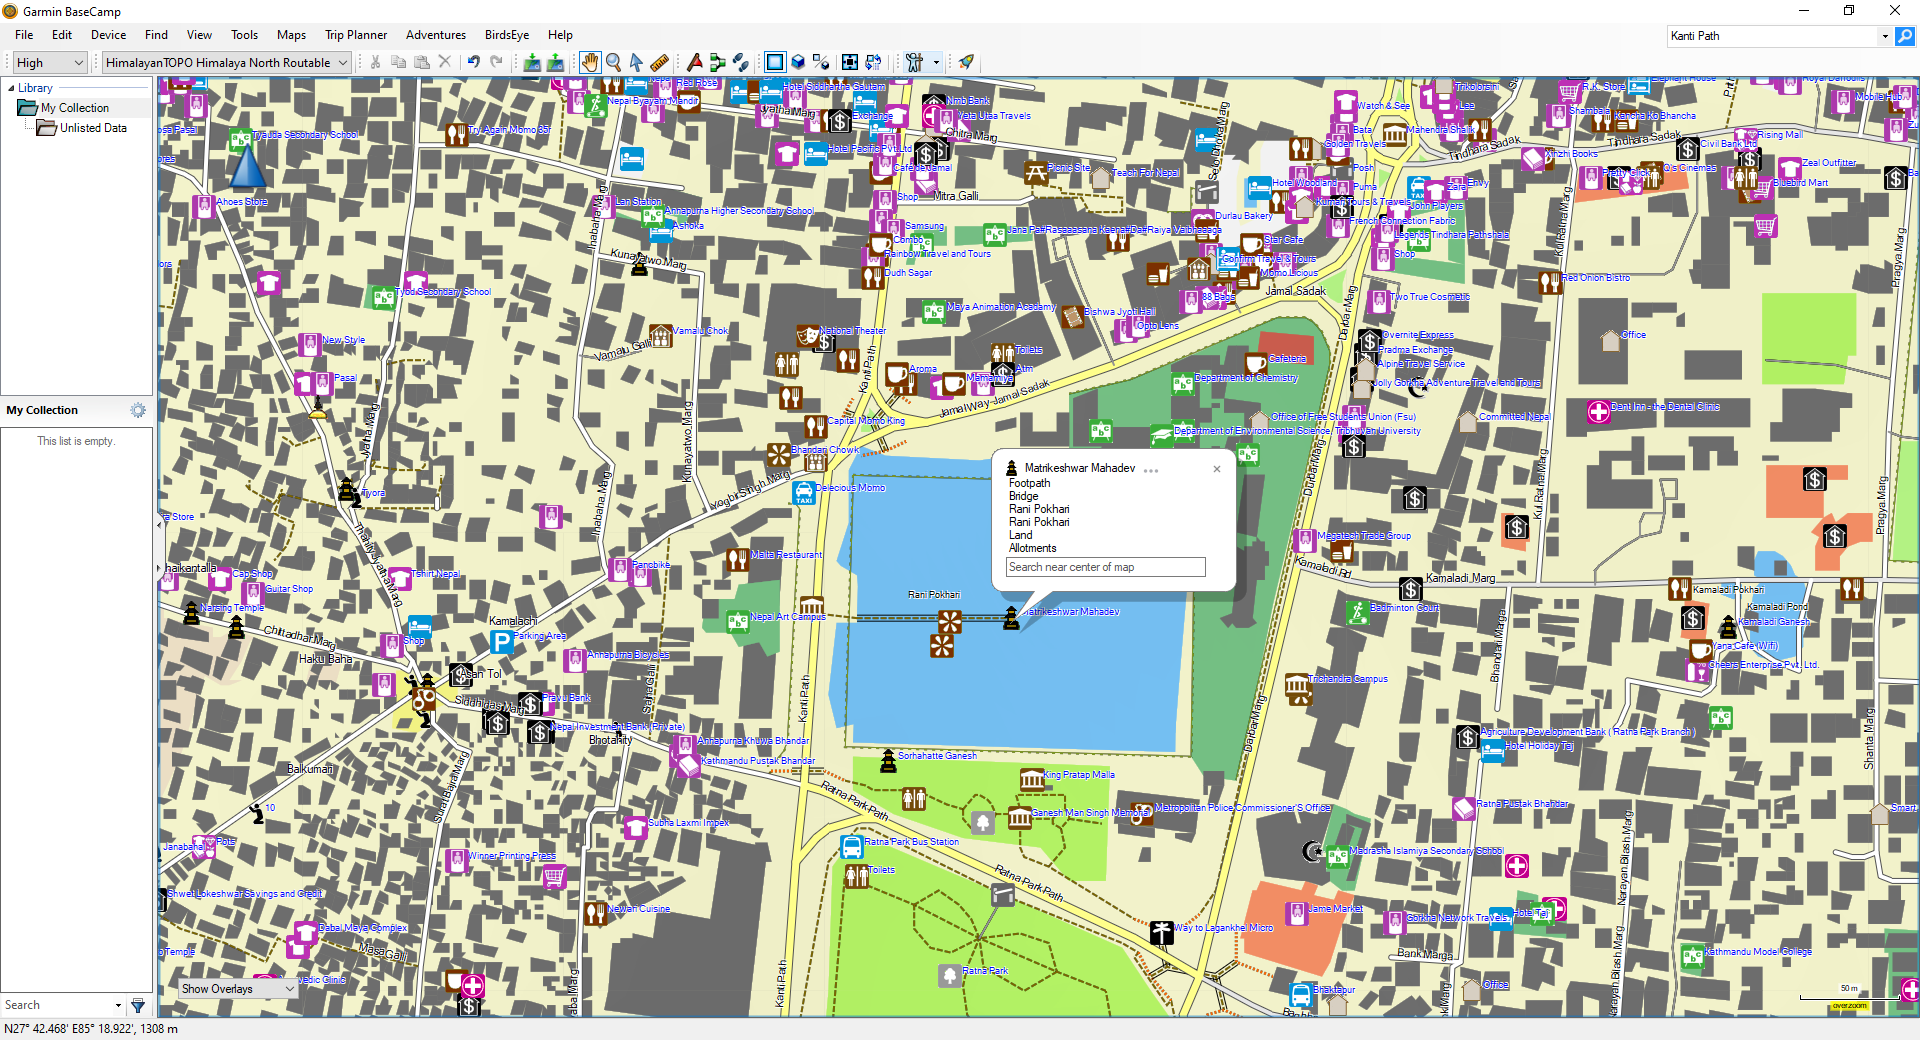Click the Delete X icon in toolbar
The width and height of the screenshot is (1920, 1040).
445,62
